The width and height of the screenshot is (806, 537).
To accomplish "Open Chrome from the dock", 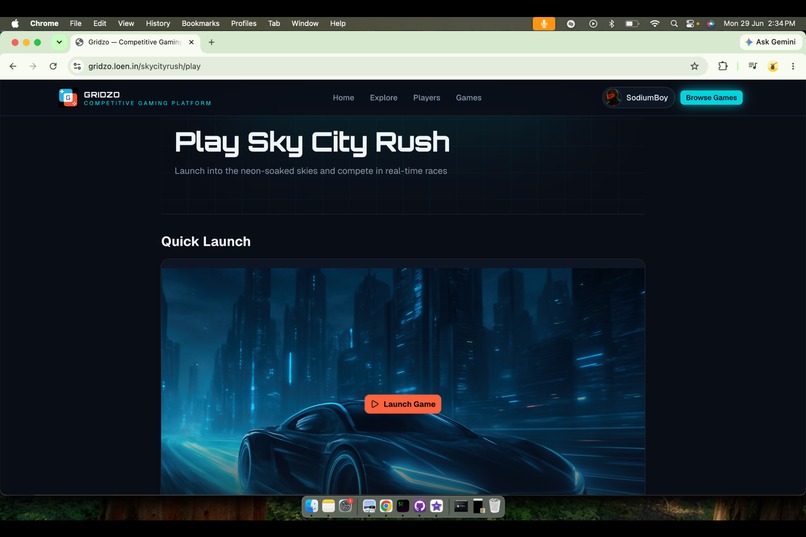I will (x=386, y=506).
